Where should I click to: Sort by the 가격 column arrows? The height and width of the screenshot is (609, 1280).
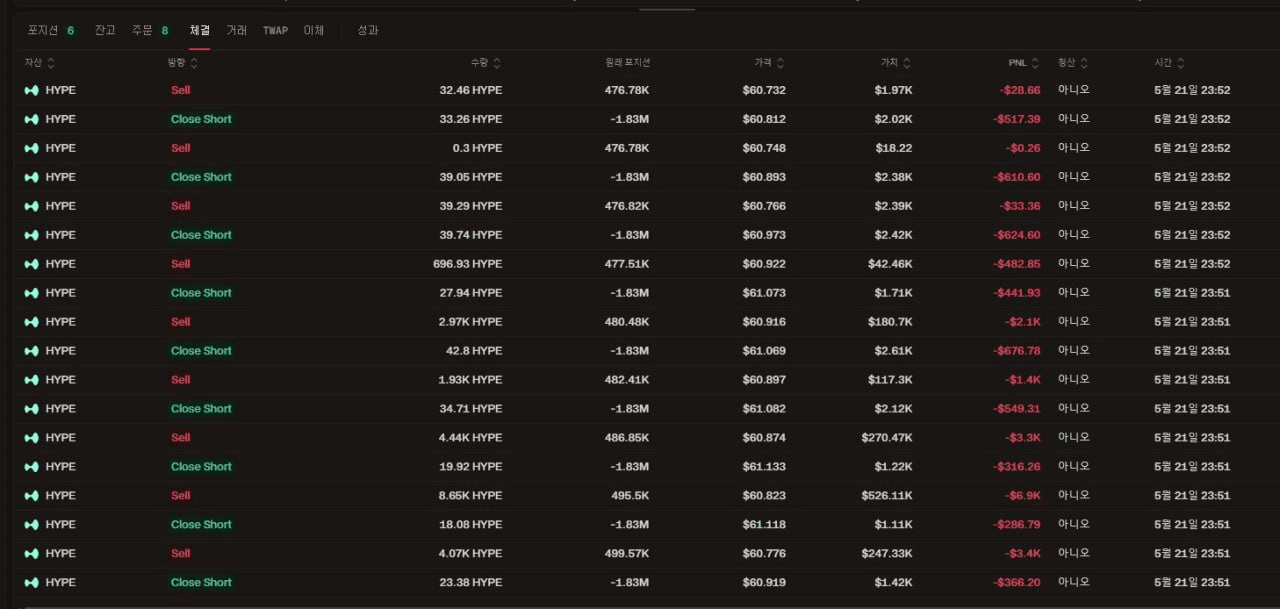click(x=781, y=63)
